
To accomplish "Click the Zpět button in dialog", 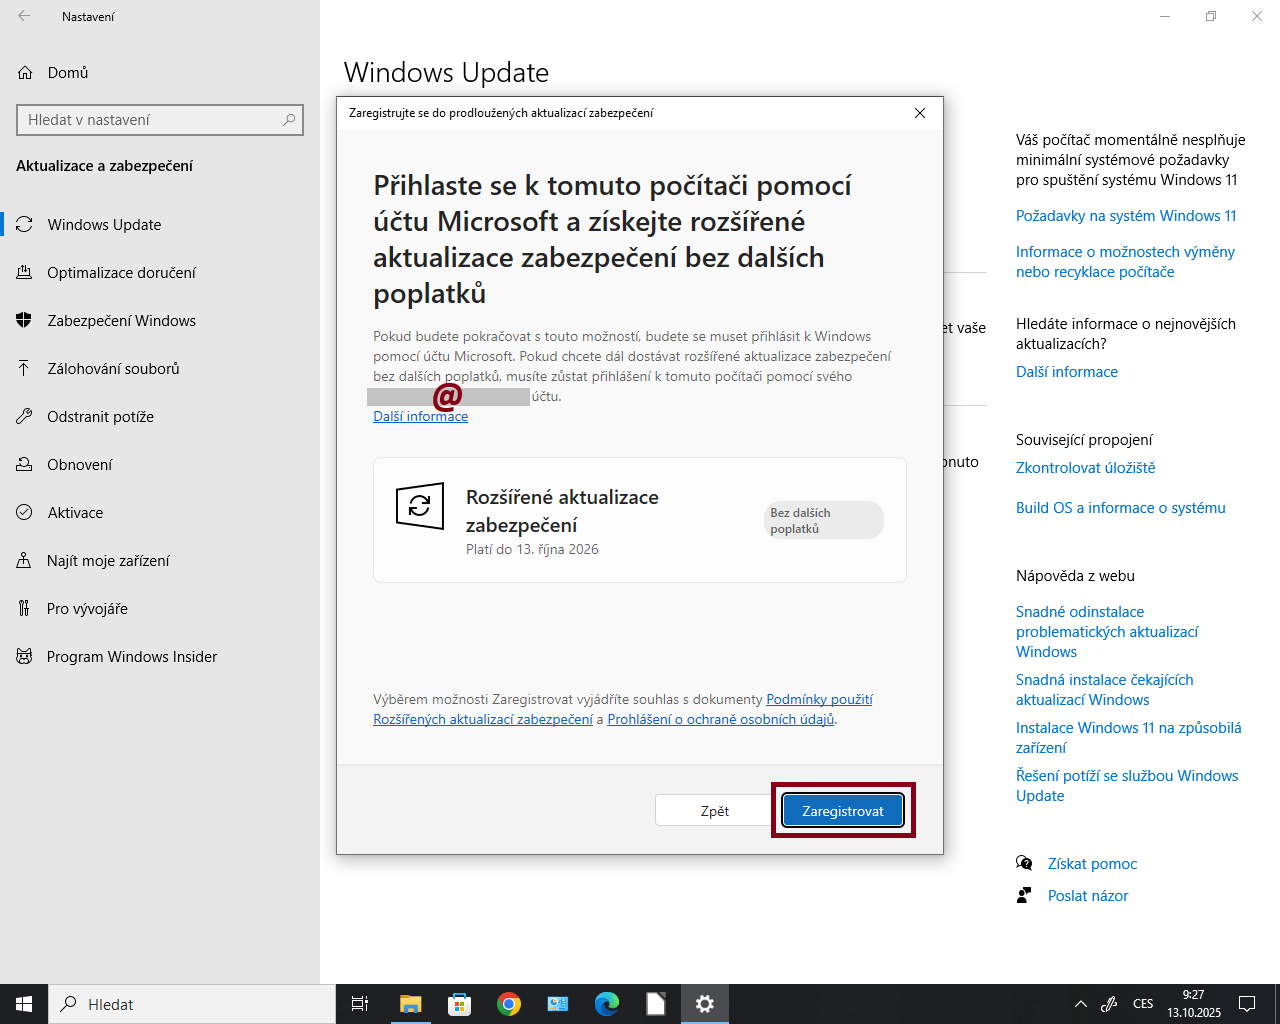I will coord(714,811).
